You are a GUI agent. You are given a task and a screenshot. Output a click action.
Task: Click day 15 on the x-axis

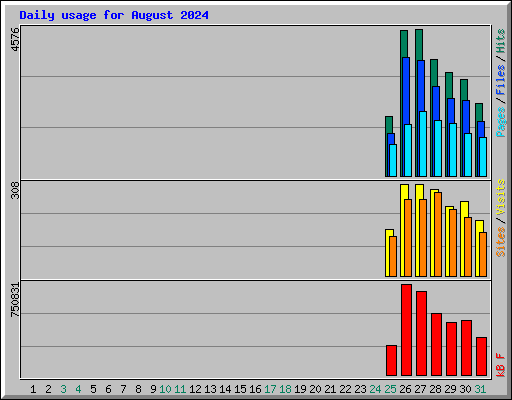coord(240,389)
